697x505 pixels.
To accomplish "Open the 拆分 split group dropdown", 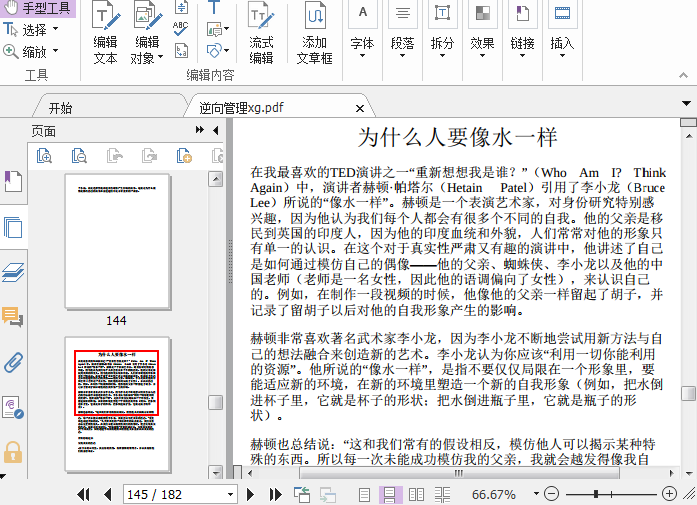I will 442,56.
